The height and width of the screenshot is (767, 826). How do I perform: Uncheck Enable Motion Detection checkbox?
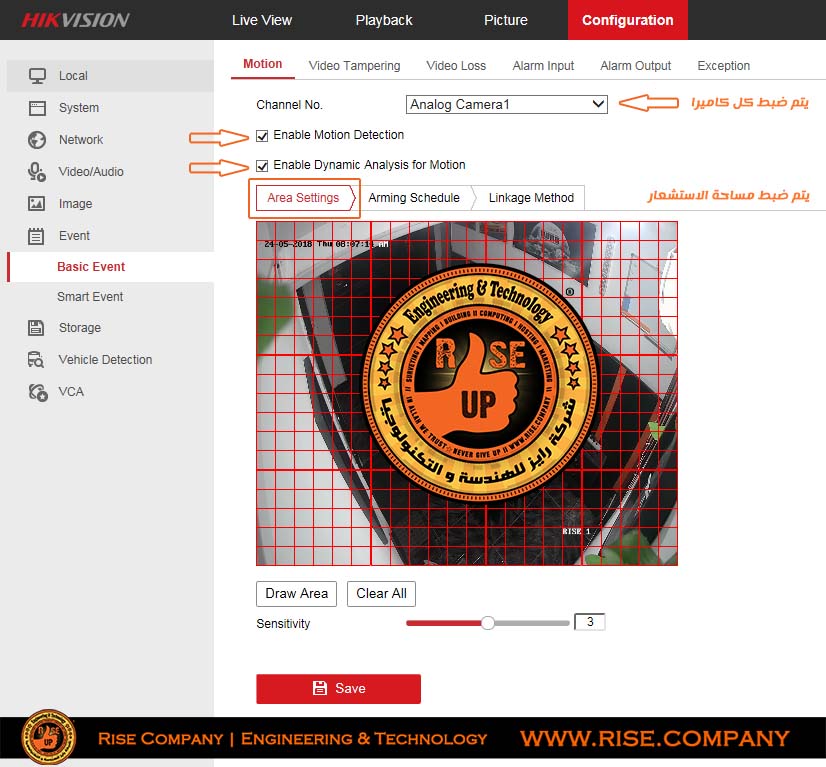(262, 135)
